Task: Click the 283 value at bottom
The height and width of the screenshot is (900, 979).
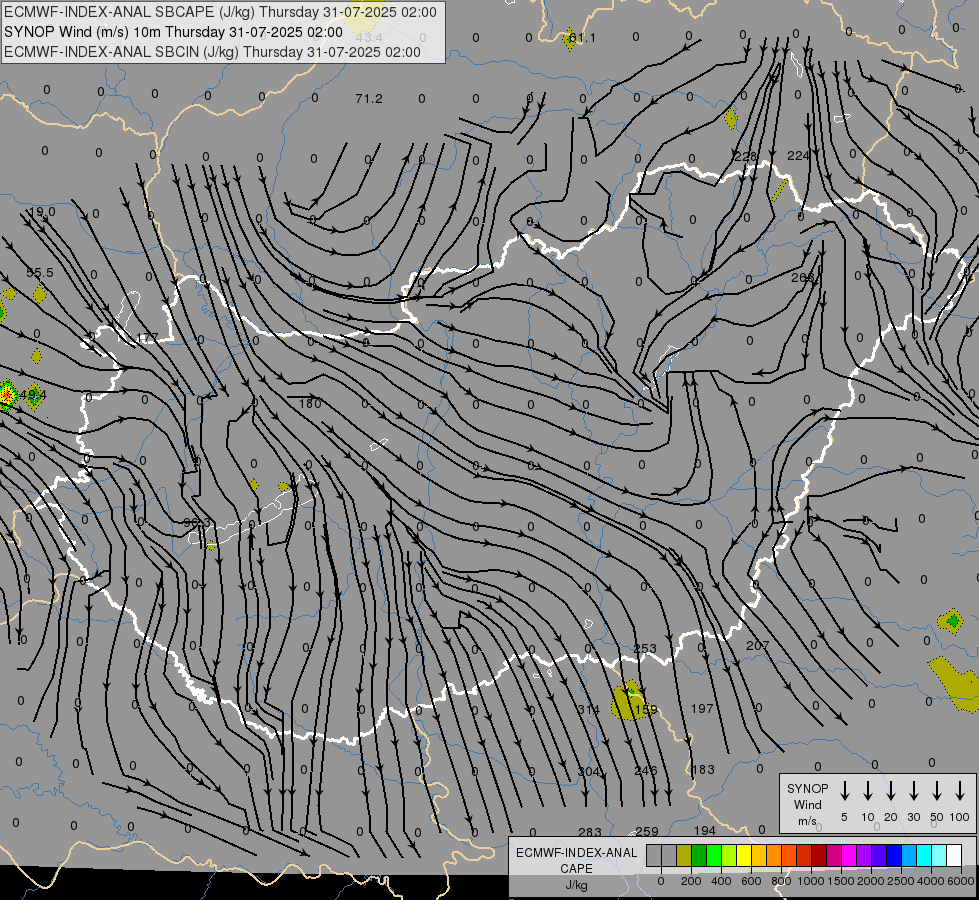Action: pos(589,832)
